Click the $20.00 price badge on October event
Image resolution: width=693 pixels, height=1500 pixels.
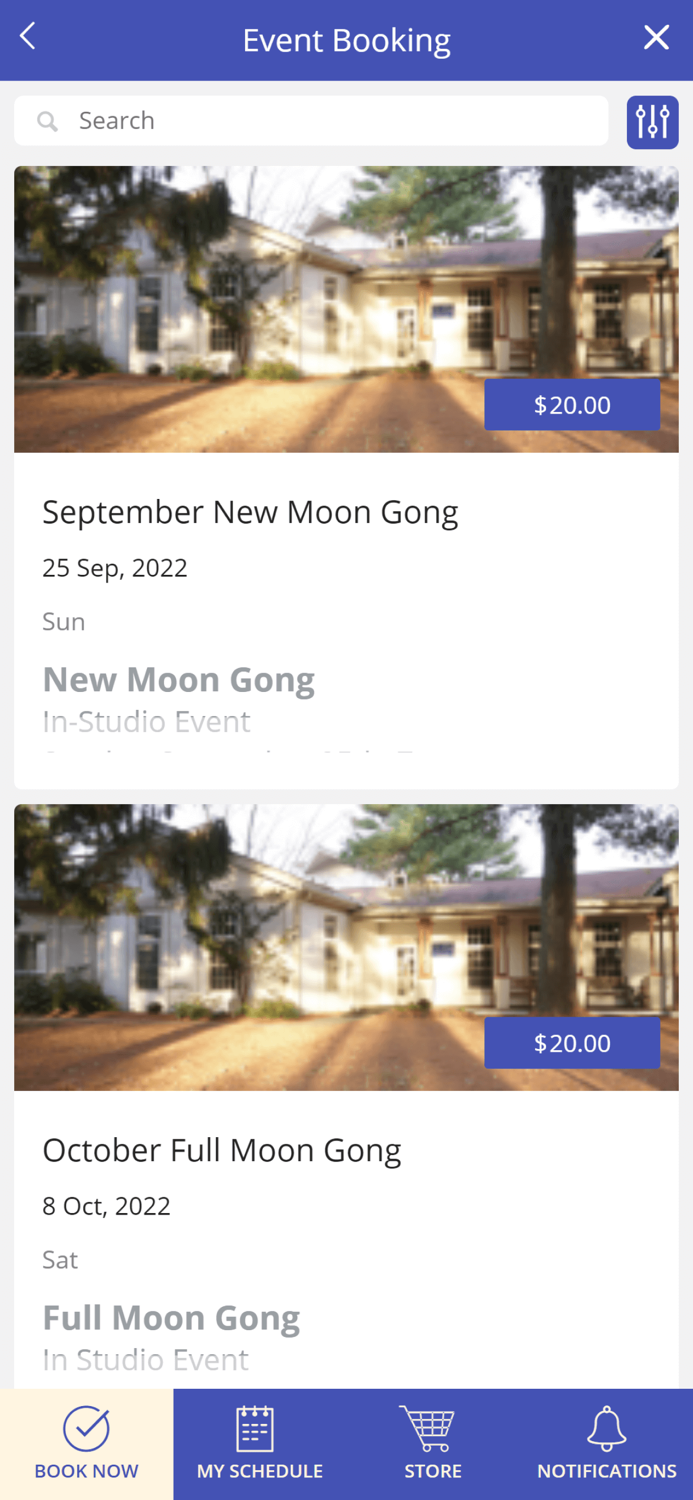[x=572, y=1043]
